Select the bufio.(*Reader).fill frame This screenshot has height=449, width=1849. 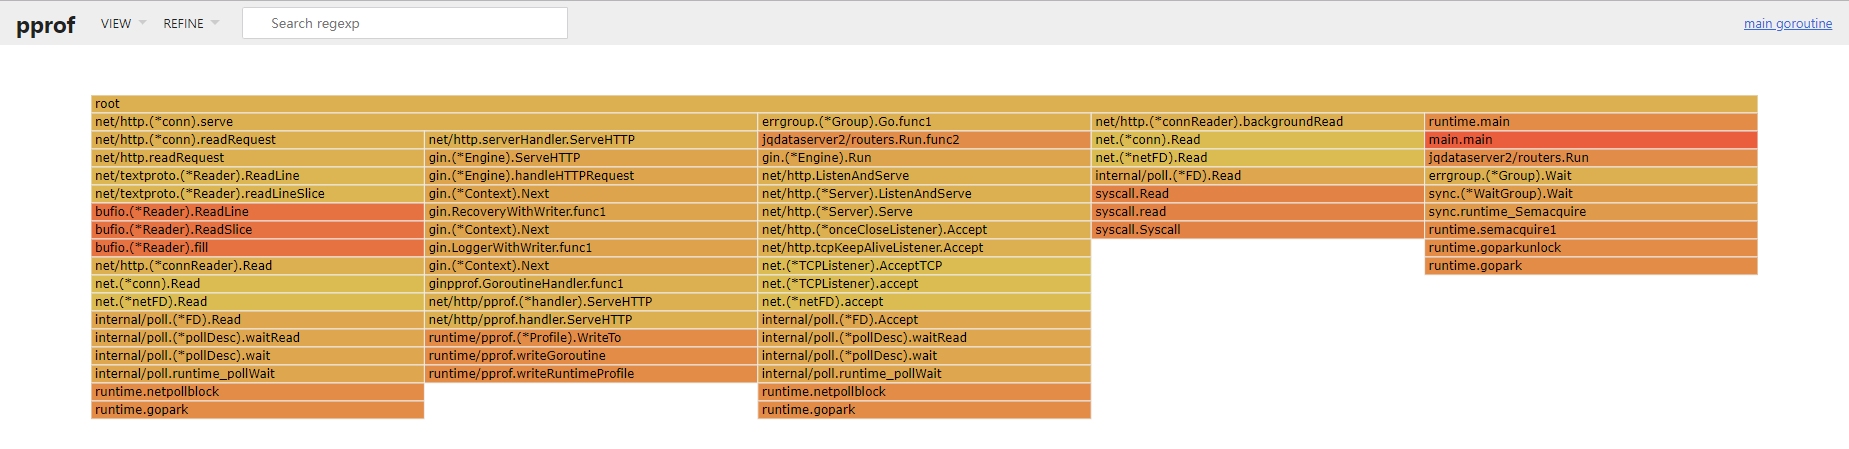pos(258,248)
